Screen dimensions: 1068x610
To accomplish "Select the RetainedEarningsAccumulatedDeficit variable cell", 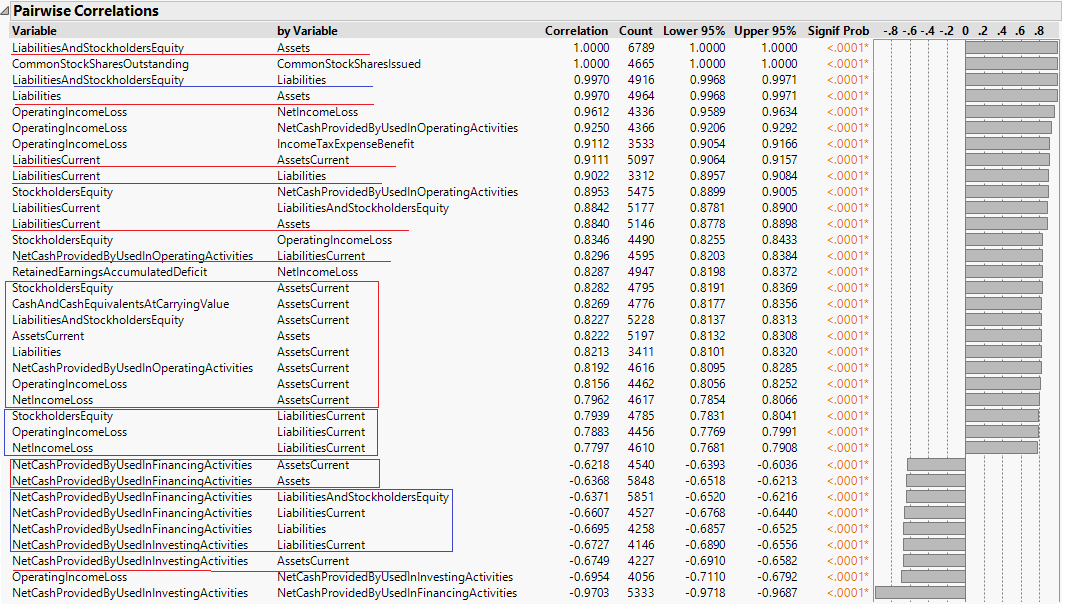I will (110, 272).
